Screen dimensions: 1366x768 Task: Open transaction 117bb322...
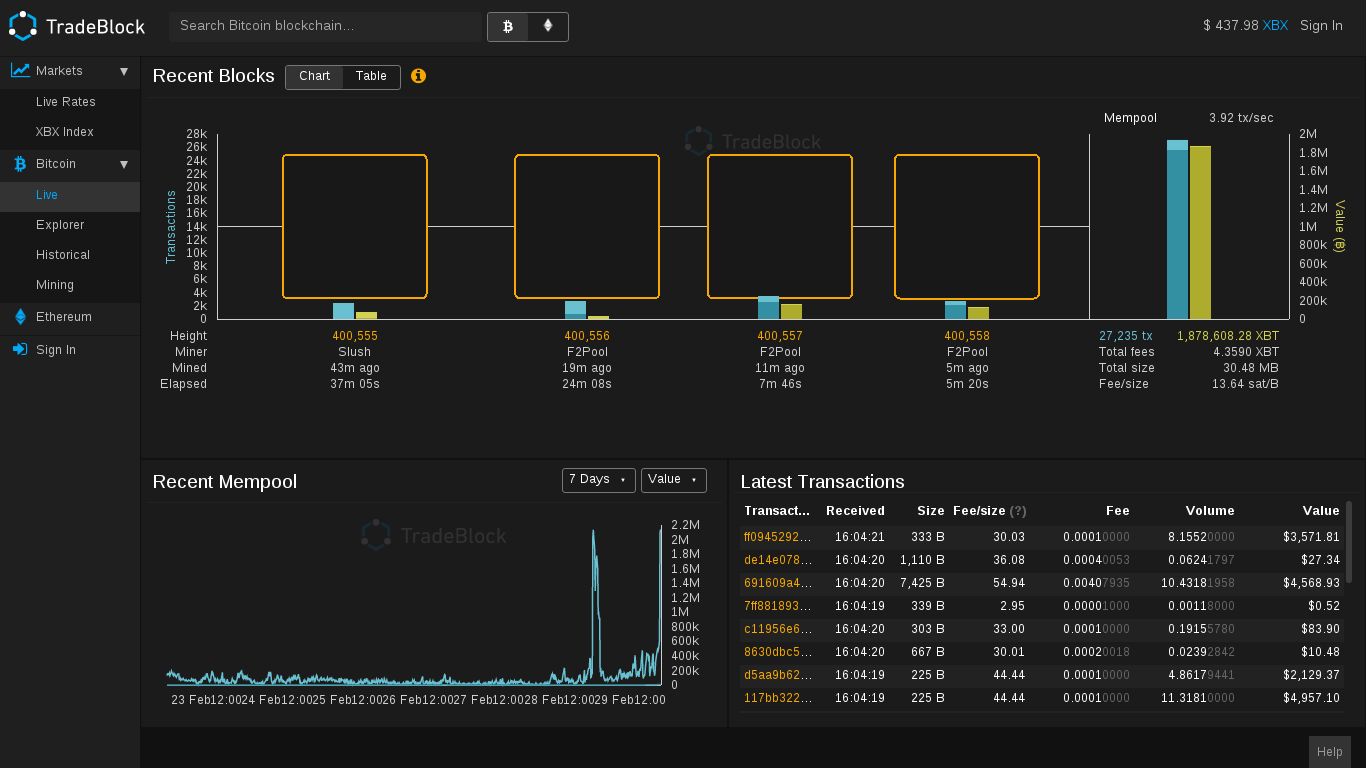(x=778, y=699)
